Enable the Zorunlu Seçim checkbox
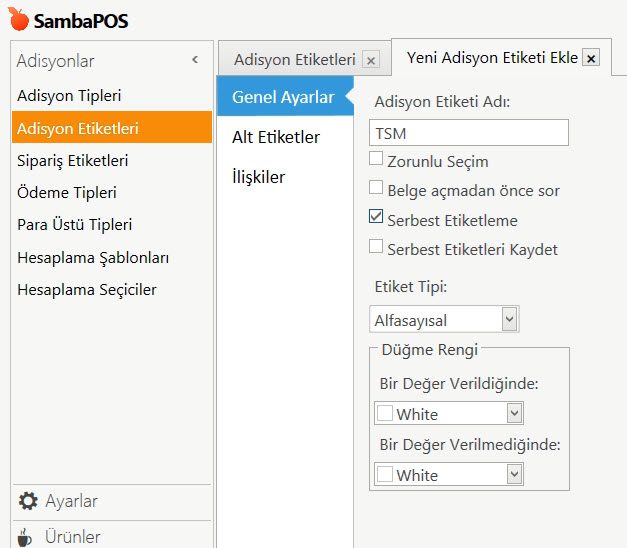The image size is (627, 548). click(376, 159)
